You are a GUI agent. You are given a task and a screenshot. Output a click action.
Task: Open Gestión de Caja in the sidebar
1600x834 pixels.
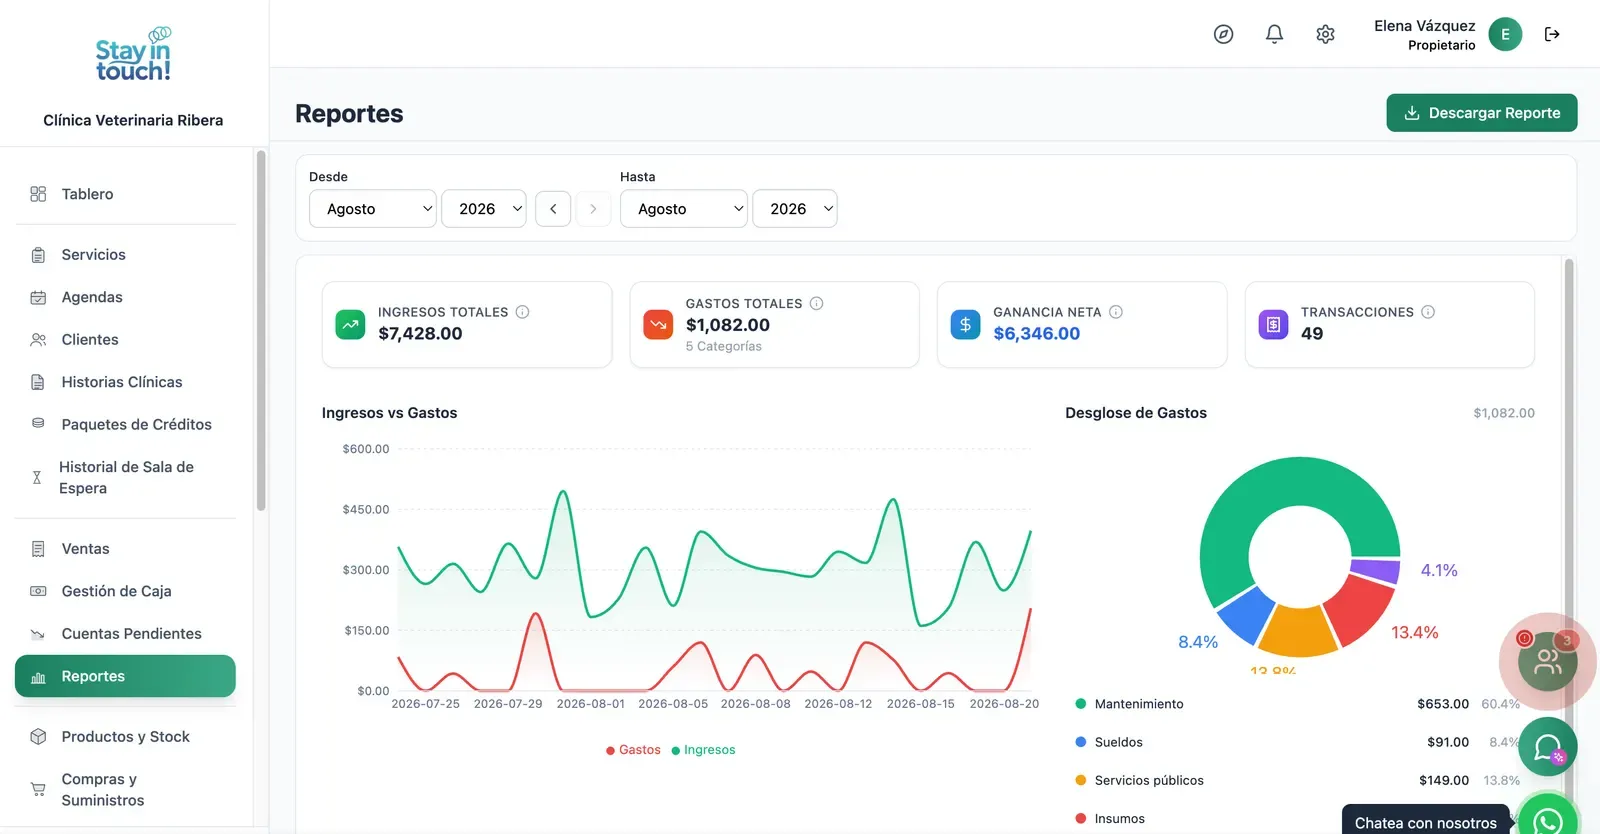pos(125,591)
